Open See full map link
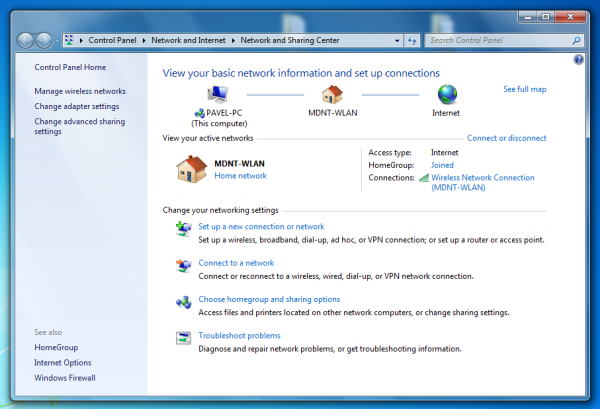 525,89
